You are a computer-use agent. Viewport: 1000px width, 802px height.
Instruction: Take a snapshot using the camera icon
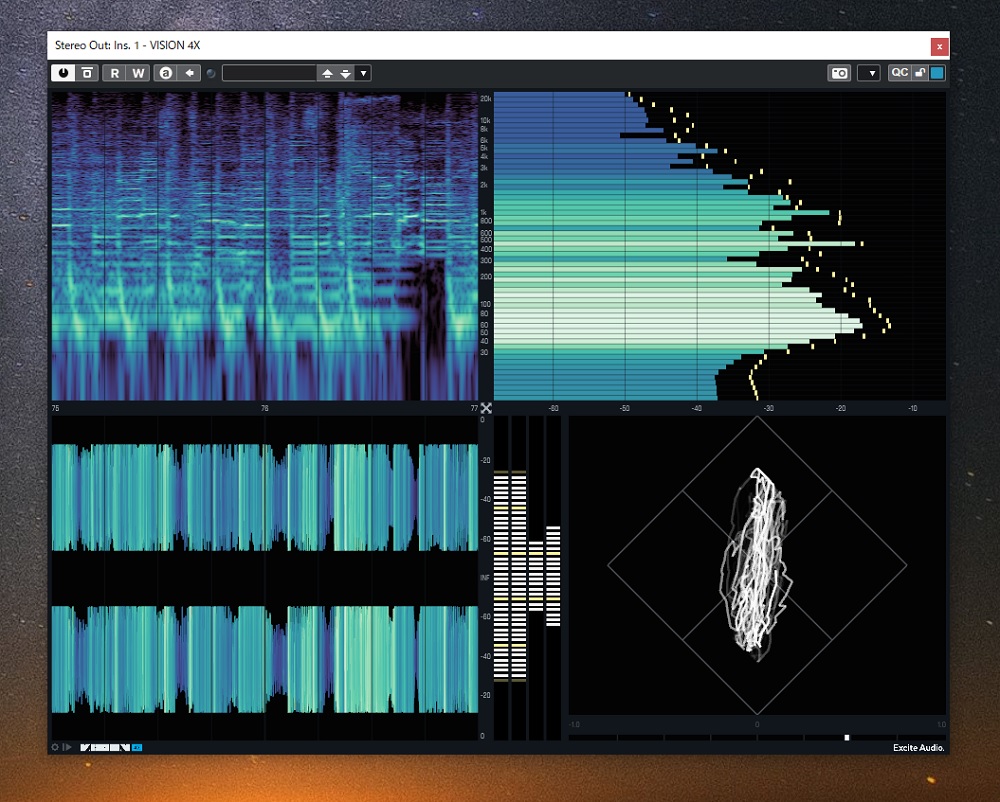click(x=839, y=72)
